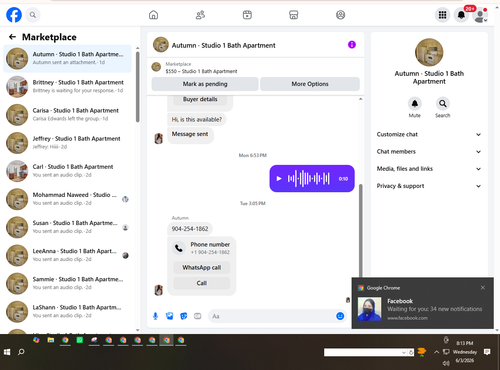This screenshot has width=500, height=370.
Task: Open Mohammad Naweed conversation
Action: [67, 199]
